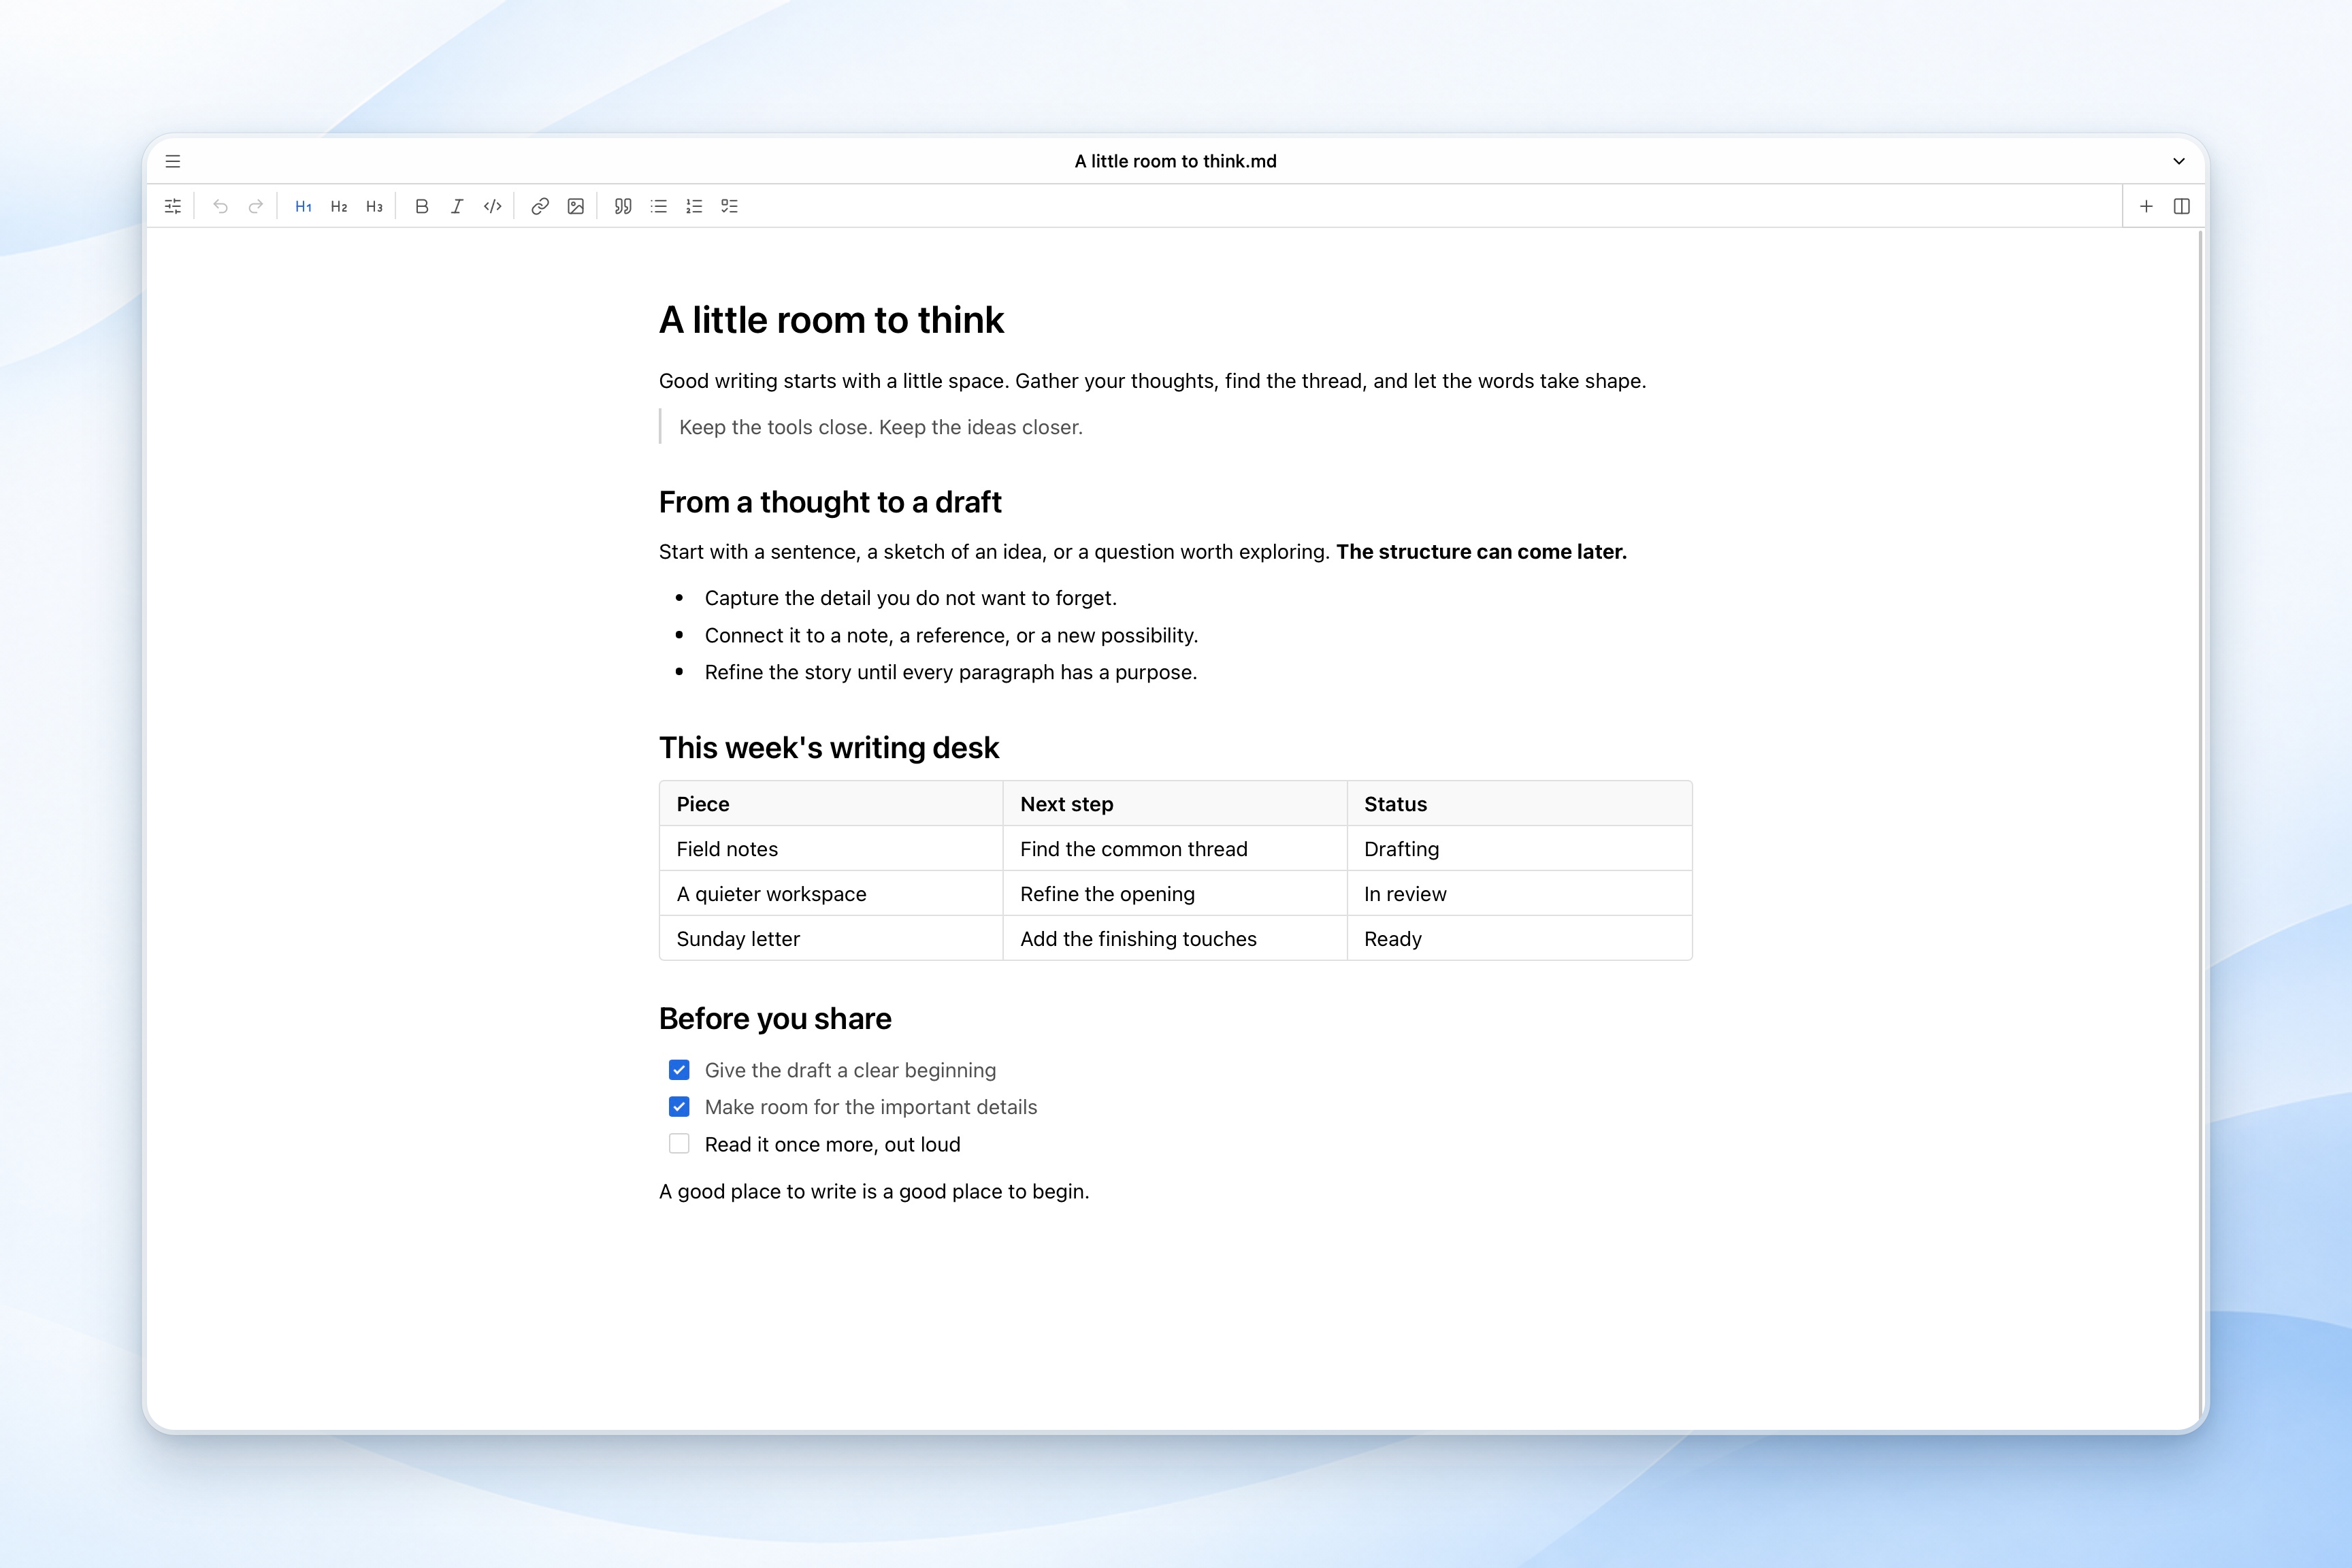The image size is (2352, 1568).
Task: Toggle italic formatting
Action: (457, 206)
